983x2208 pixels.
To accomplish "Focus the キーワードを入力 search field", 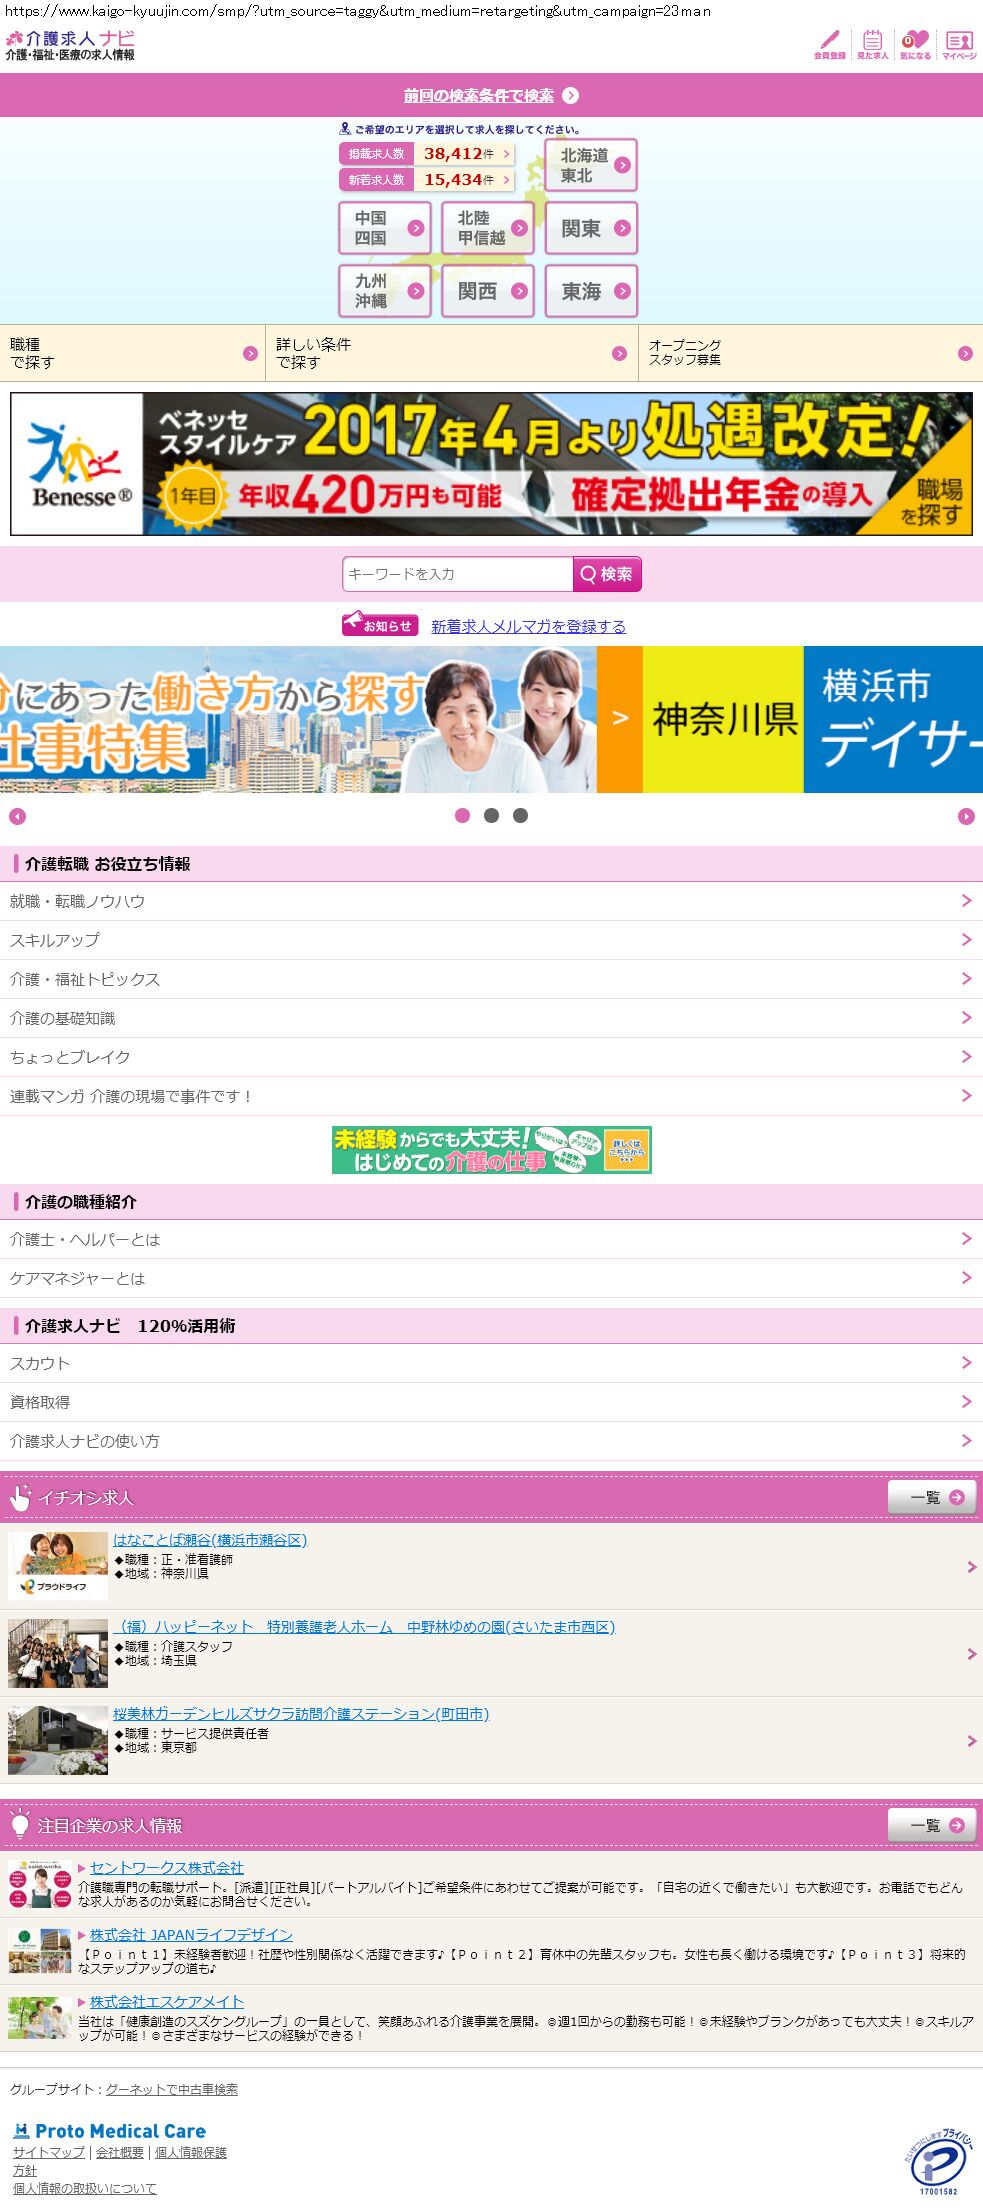I will [457, 574].
